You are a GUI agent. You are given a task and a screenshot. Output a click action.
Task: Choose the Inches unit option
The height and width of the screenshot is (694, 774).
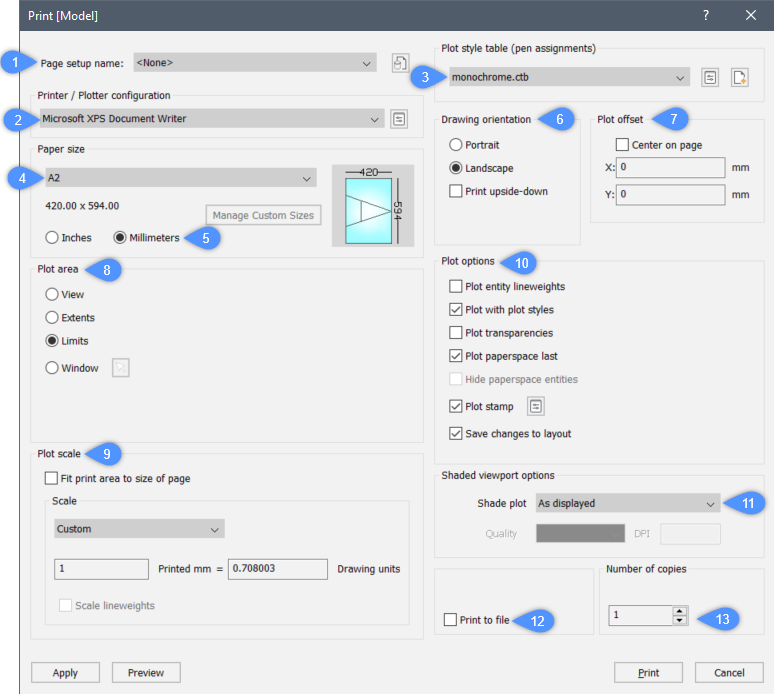coord(52,238)
